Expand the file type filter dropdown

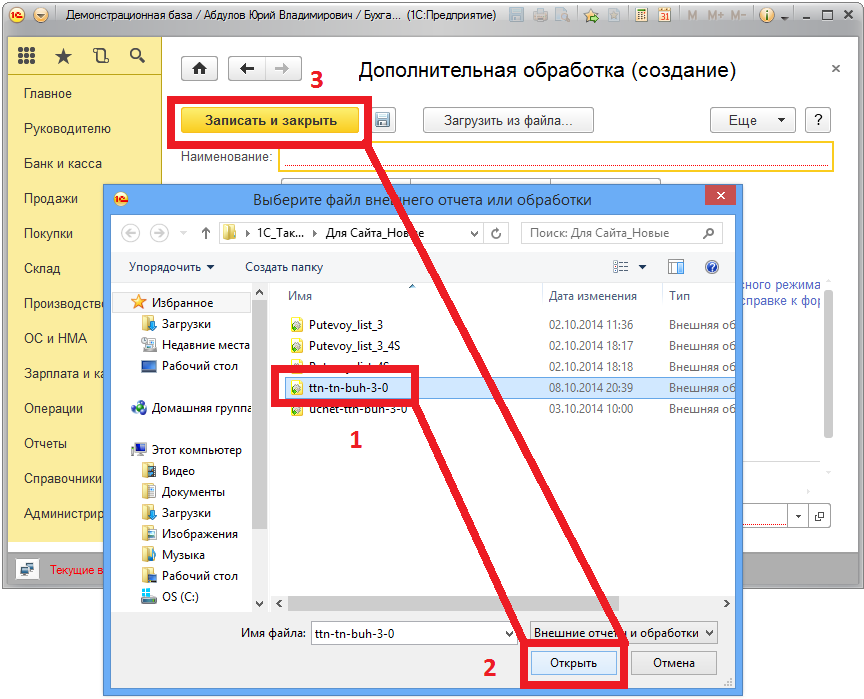[624, 633]
